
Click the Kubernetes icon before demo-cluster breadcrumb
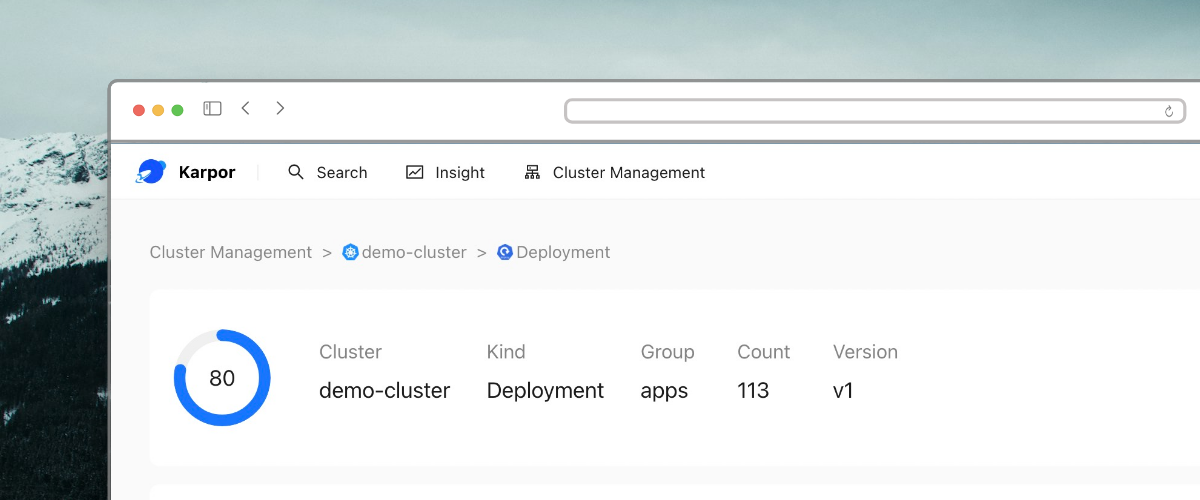click(x=350, y=252)
